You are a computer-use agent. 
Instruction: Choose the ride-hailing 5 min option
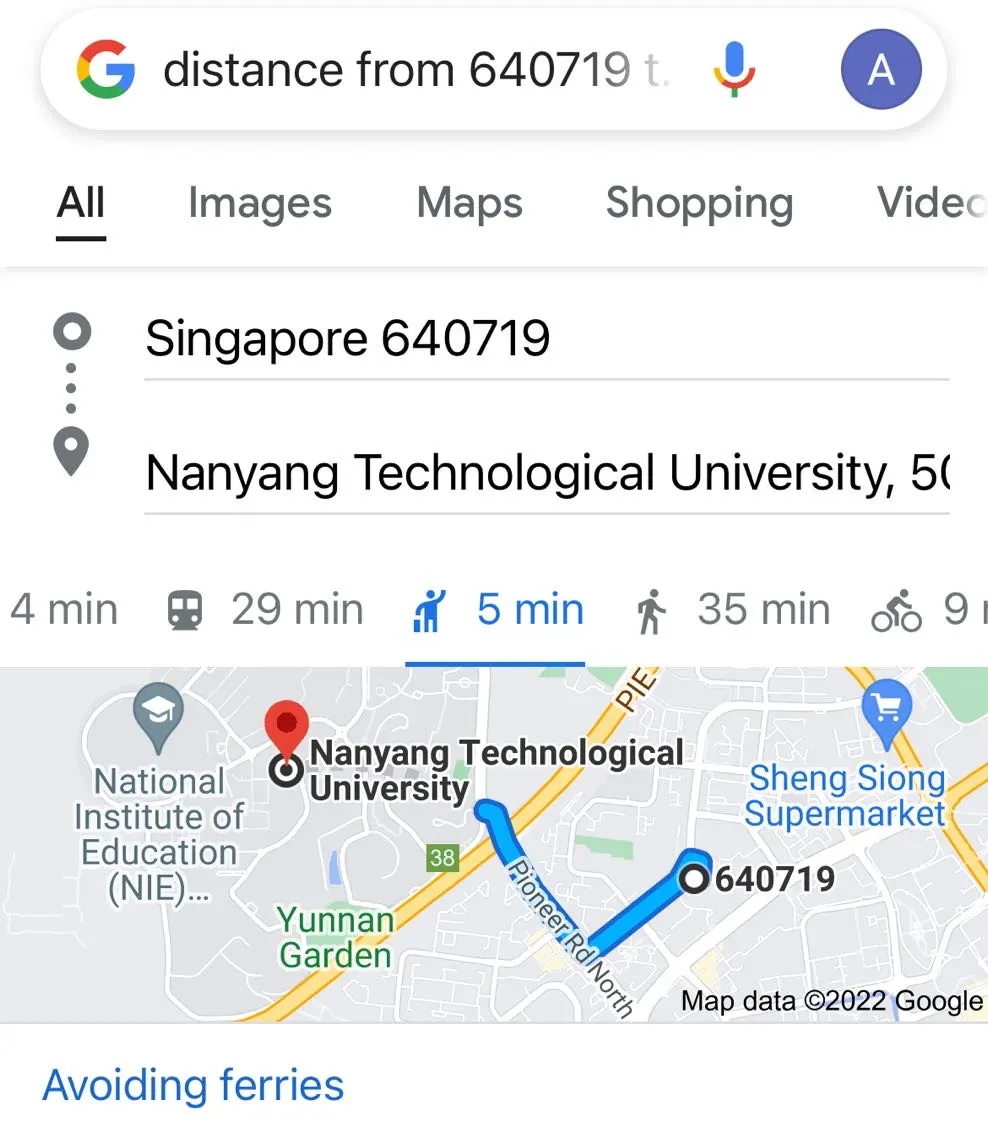point(495,610)
